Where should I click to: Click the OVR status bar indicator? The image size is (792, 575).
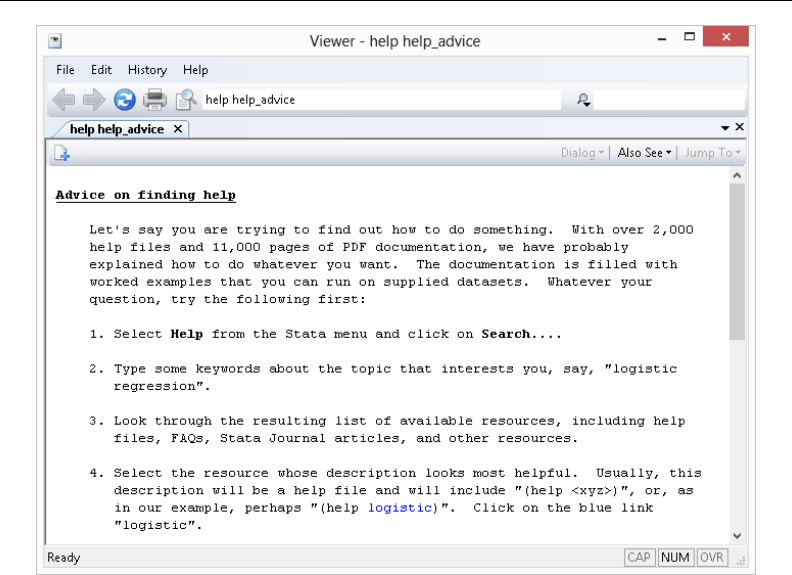[712, 557]
